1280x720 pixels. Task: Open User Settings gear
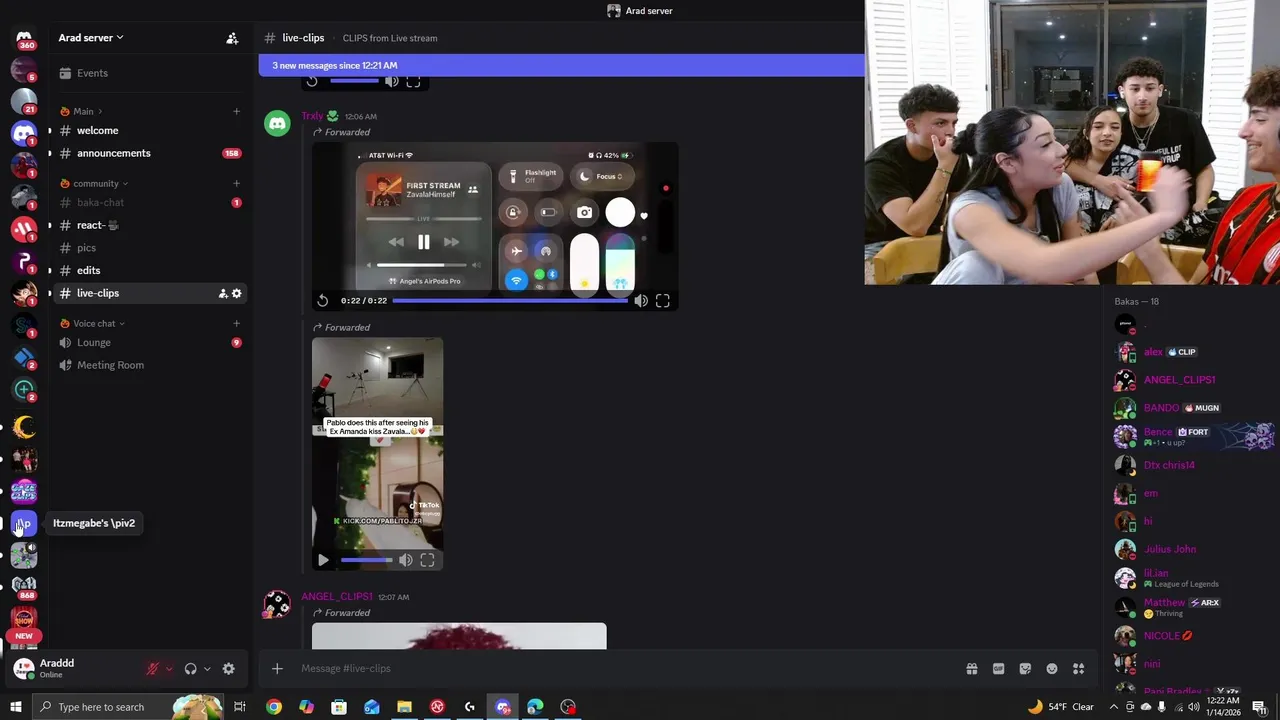click(228, 669)
